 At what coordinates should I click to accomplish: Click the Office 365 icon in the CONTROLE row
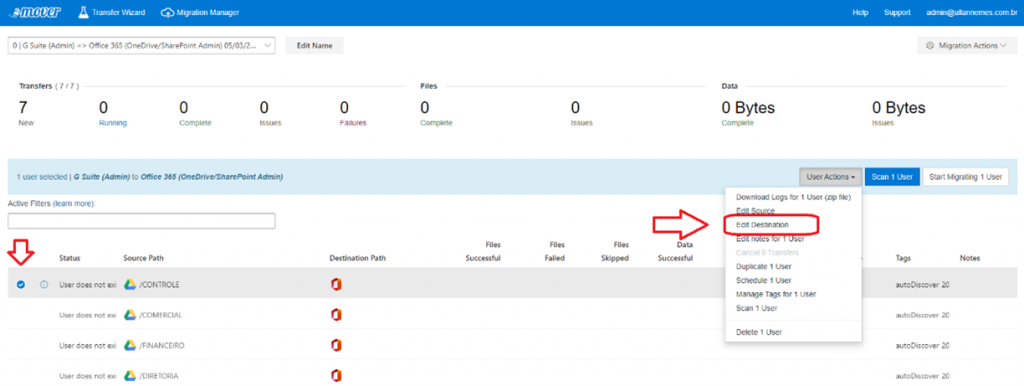click(336, 284)
